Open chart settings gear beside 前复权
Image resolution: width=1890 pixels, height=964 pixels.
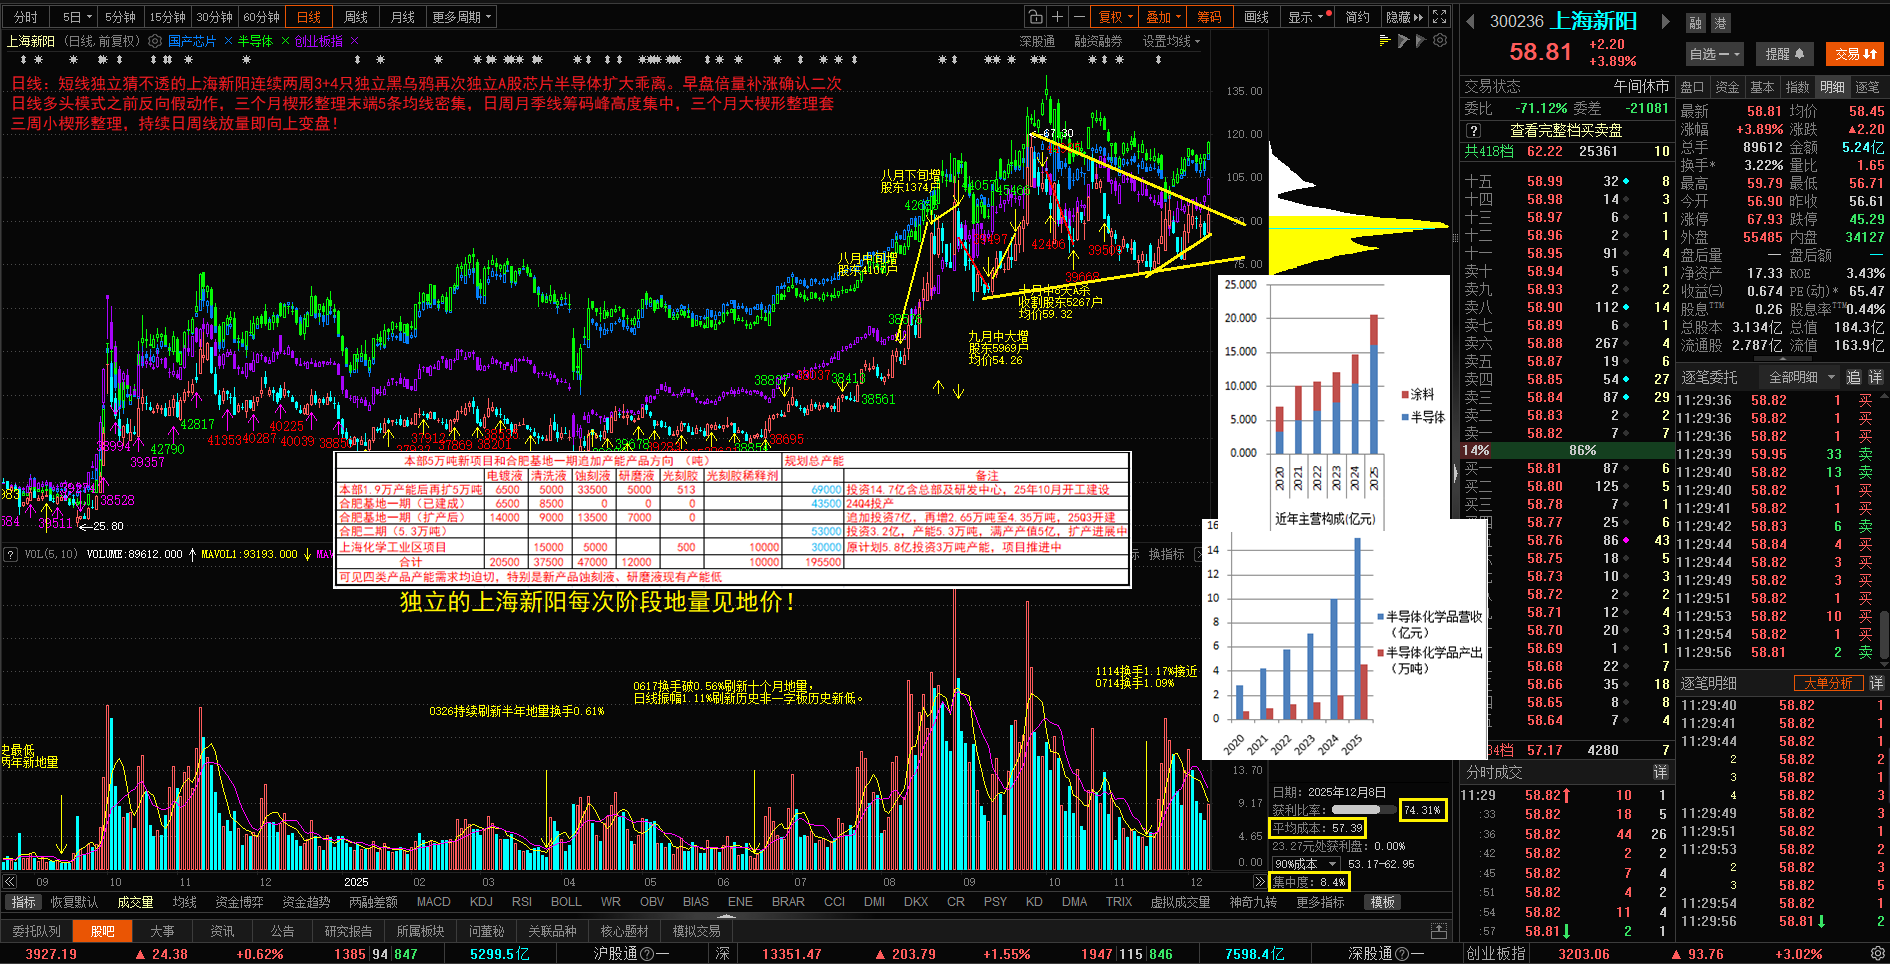tap(155, 41)
